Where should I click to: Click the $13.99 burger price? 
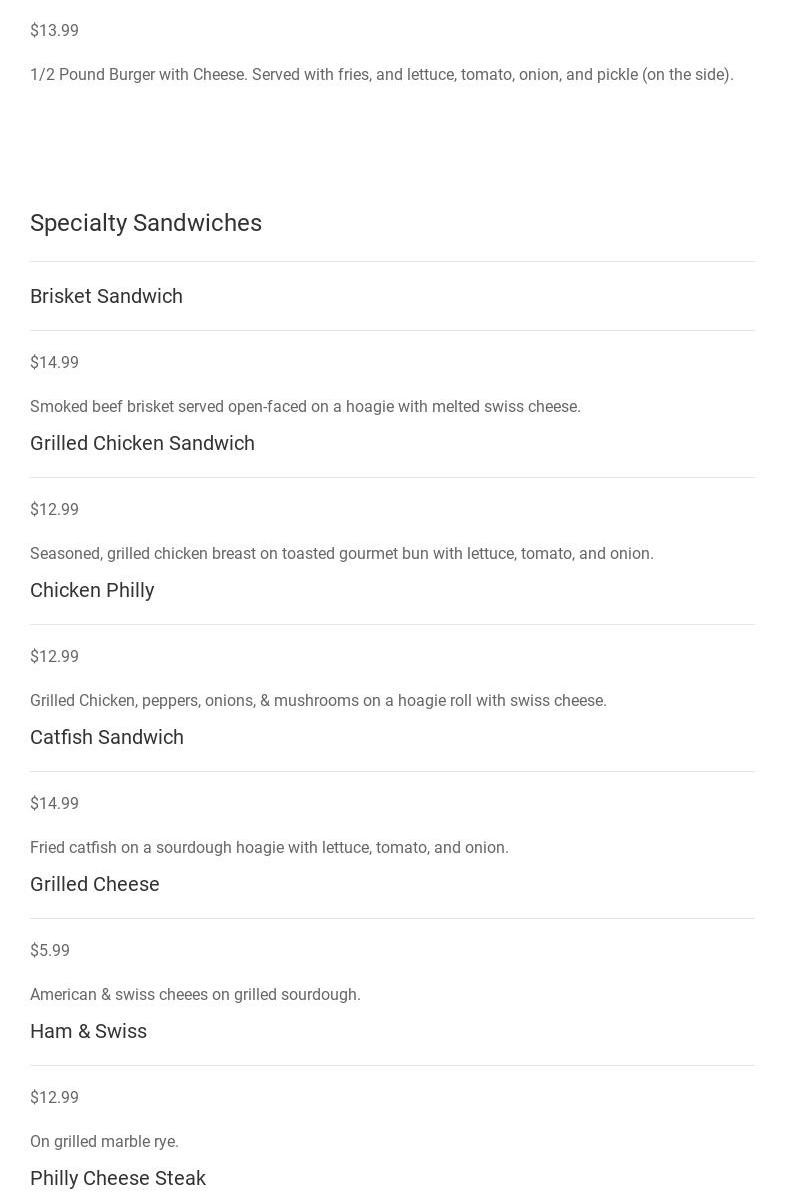click(x=54, y=31)
